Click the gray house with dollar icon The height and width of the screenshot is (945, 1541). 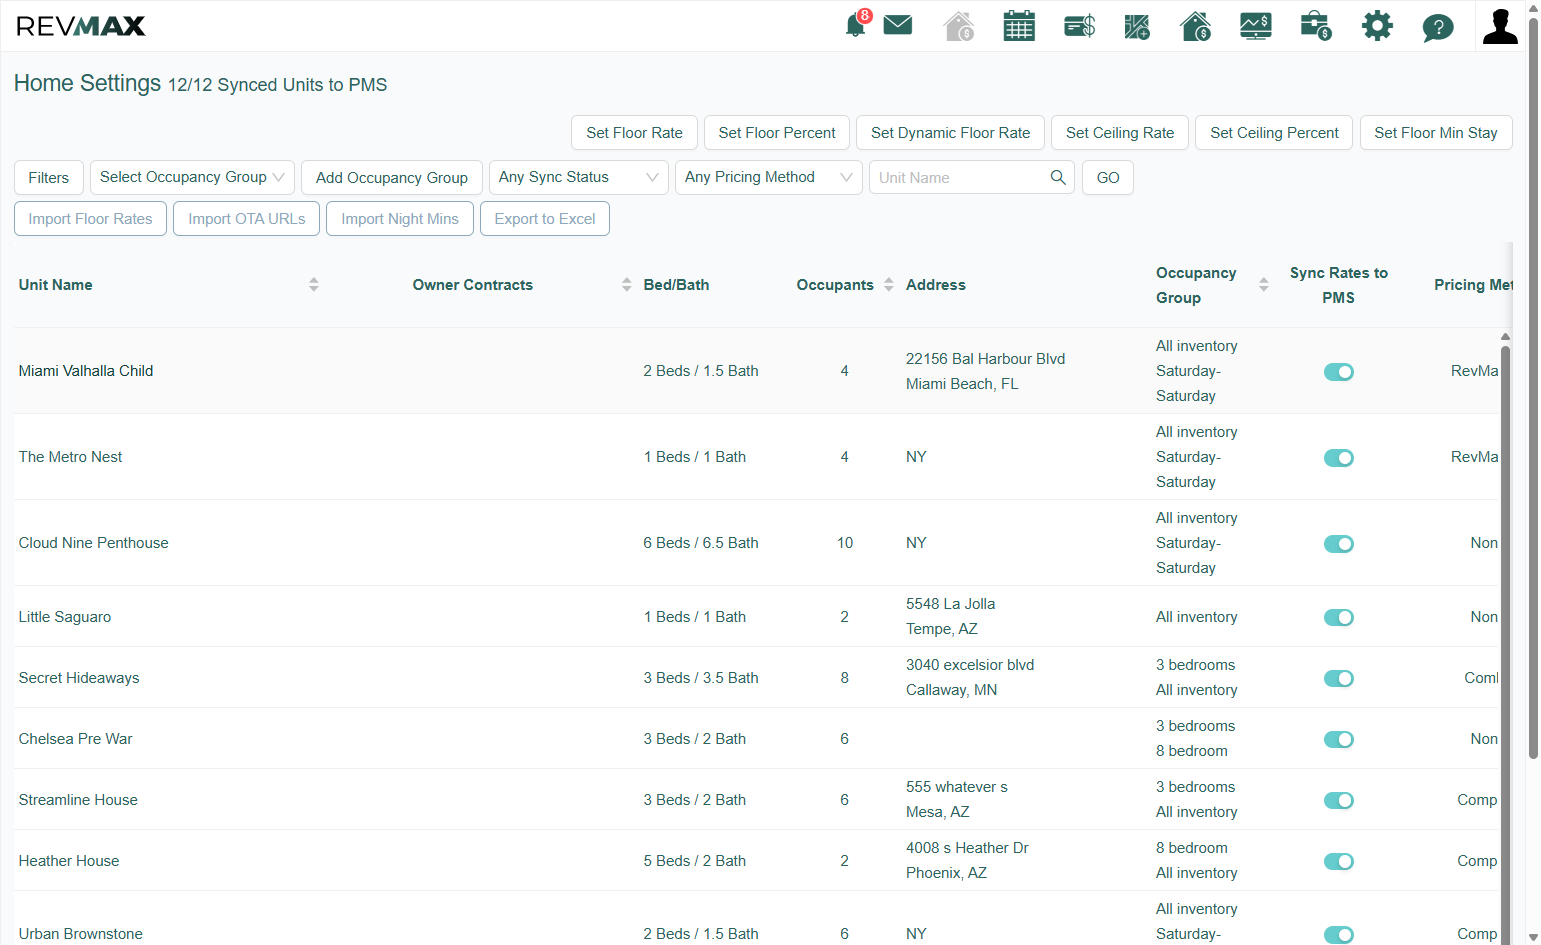tap(959, 26)
